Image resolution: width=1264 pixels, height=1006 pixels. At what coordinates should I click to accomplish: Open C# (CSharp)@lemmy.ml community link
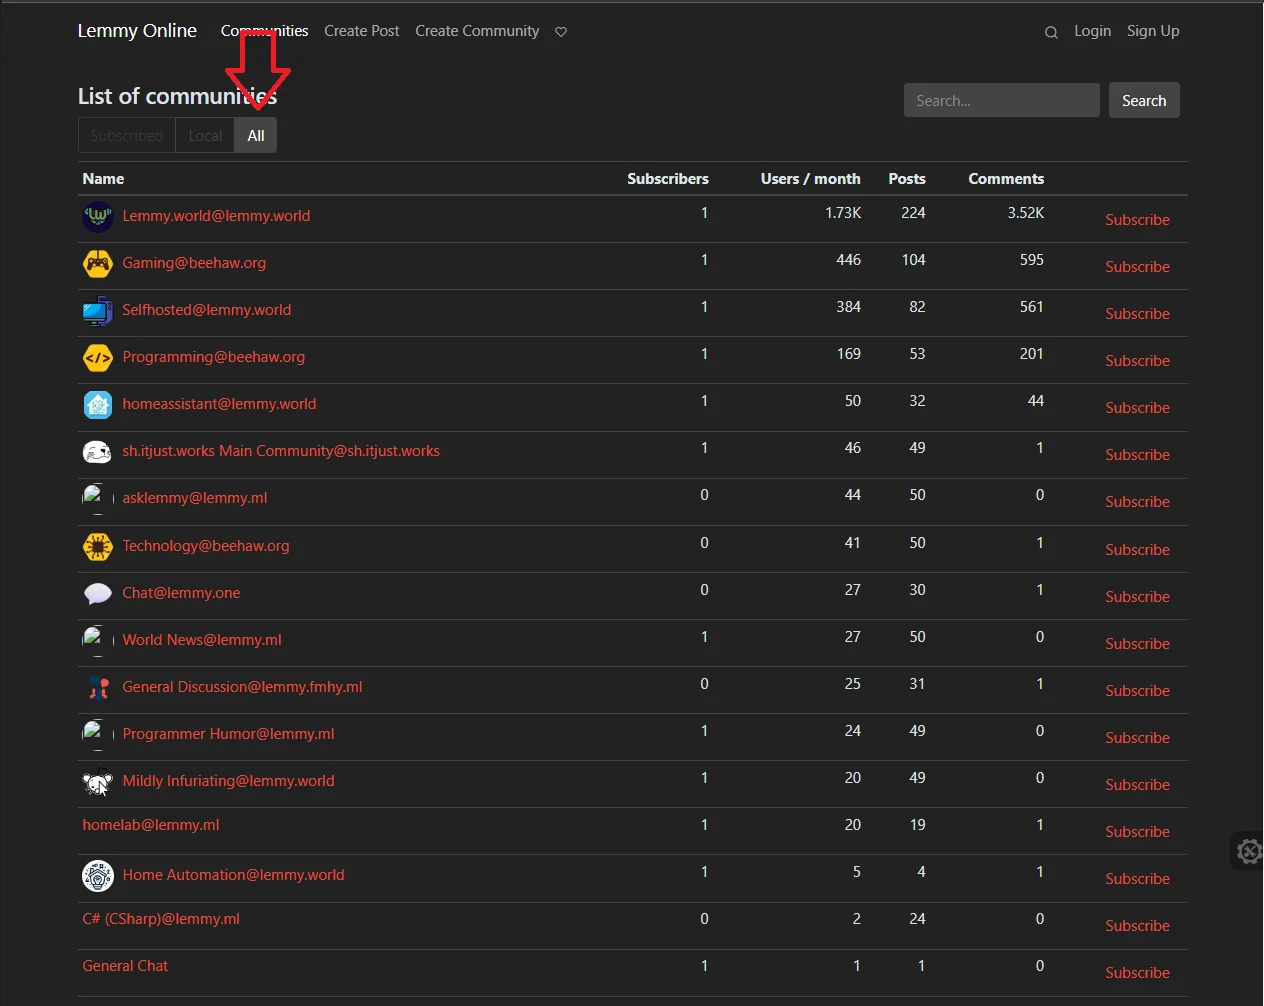(x=161, y=919)
